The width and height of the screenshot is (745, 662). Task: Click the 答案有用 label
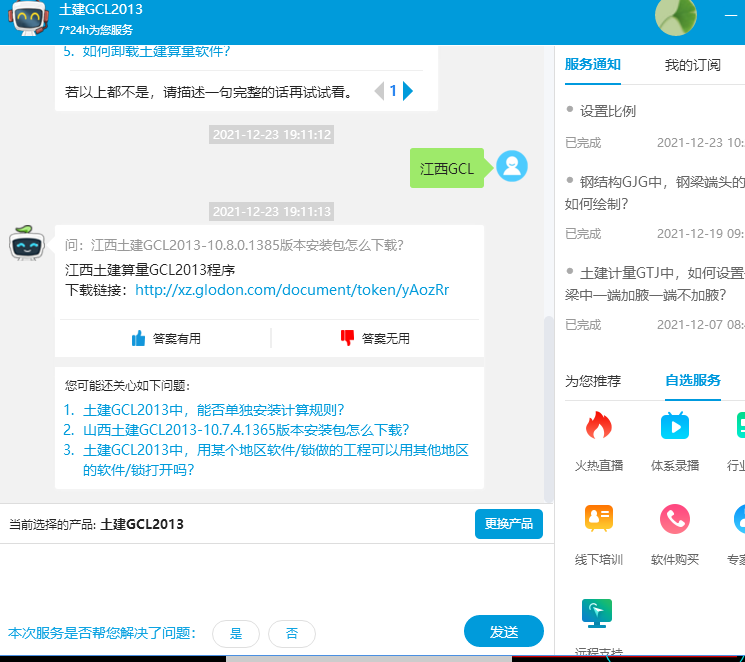(176, 338)
